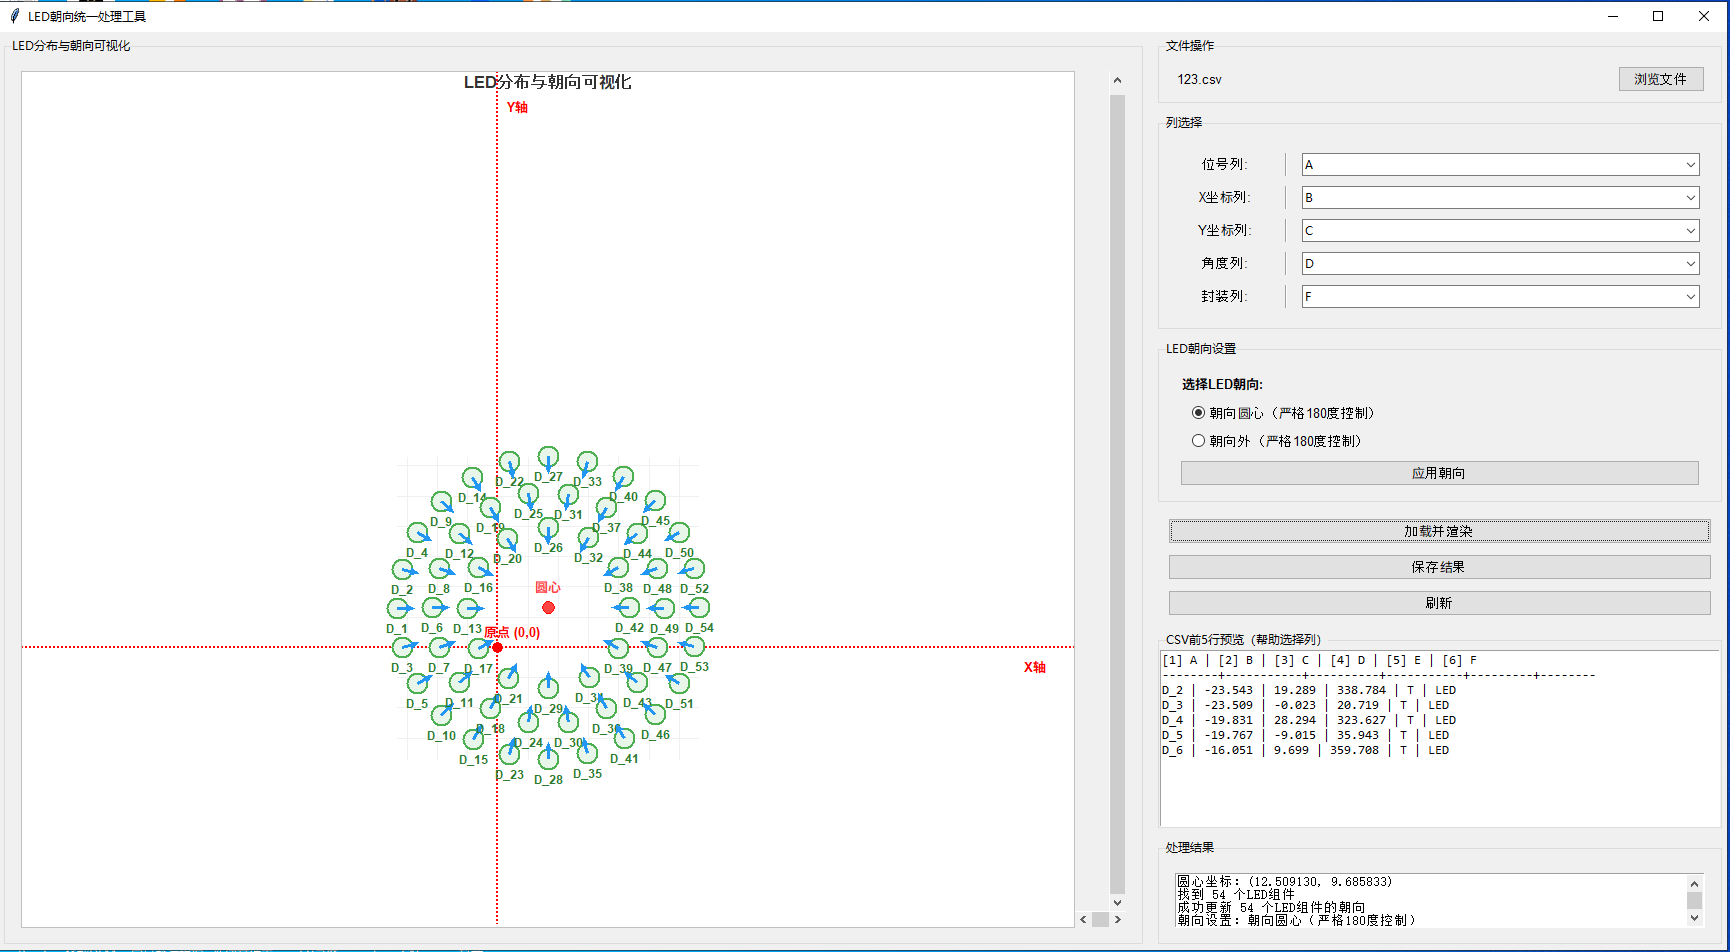Image resolution: width=1730 pixels, height=952 pixels.
Task: Click the red 圆心 center marker dot
Action: tap(548, 607)
